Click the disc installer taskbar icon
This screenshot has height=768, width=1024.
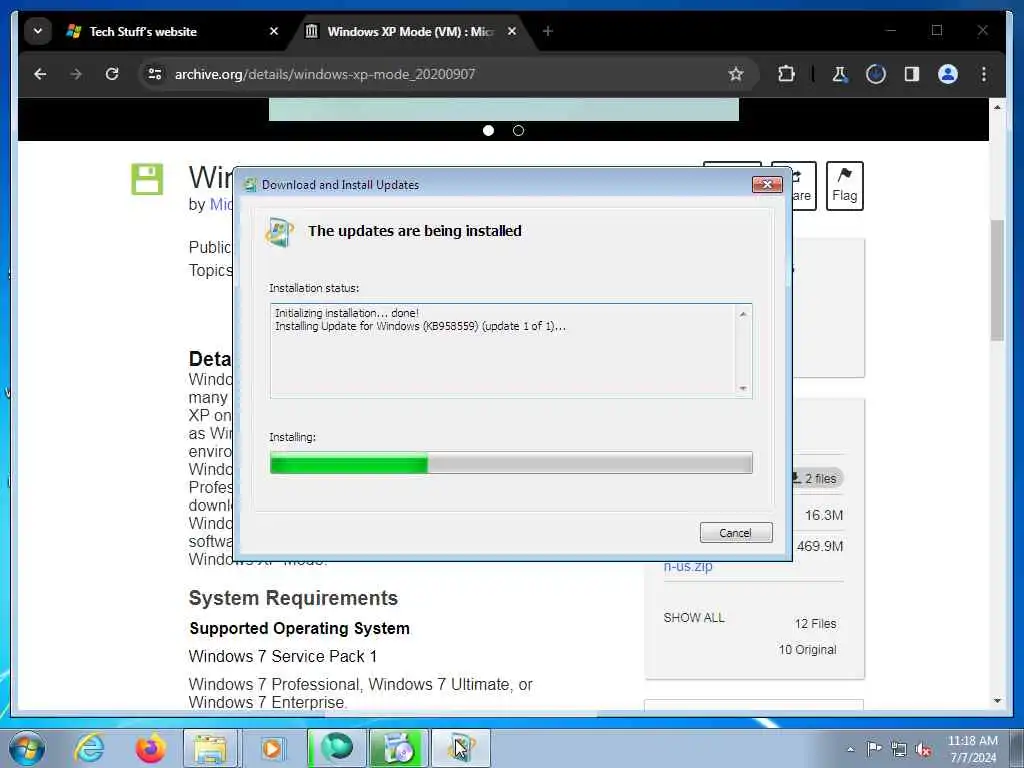pos(398,748)
